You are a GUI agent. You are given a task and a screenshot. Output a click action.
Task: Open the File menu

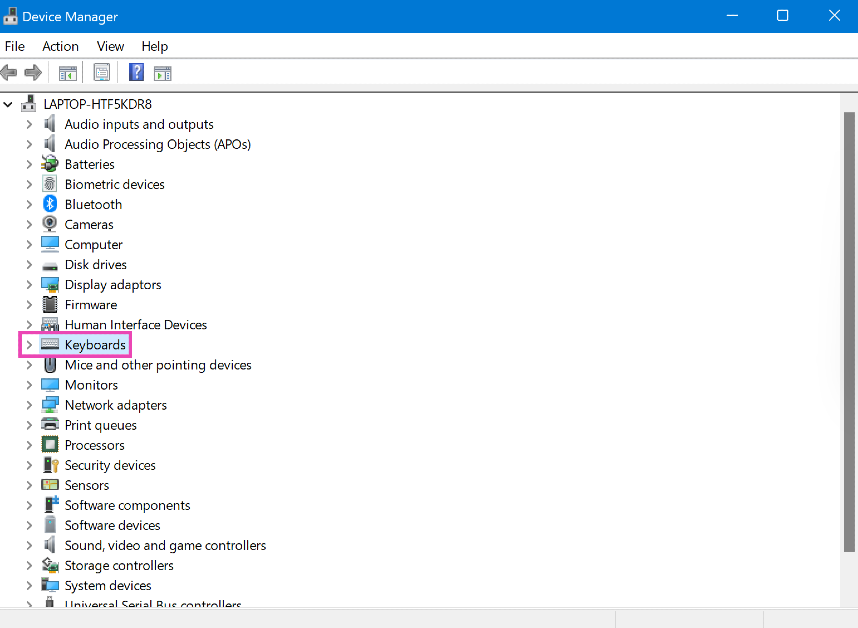15,46
